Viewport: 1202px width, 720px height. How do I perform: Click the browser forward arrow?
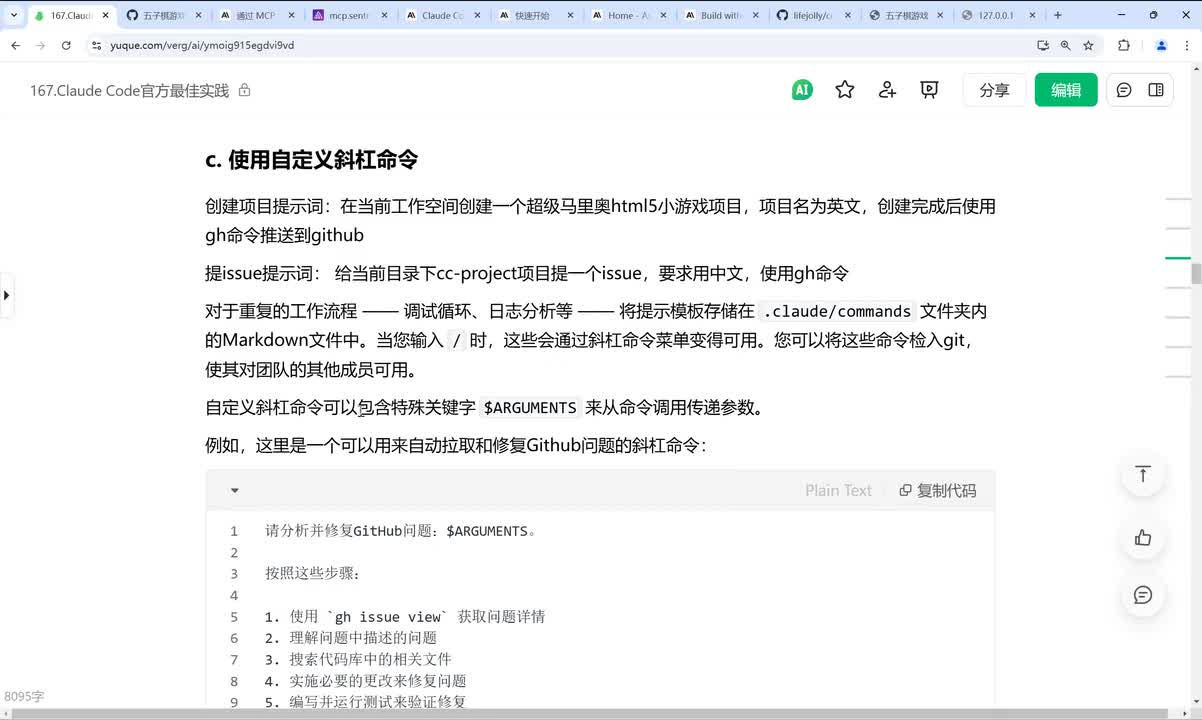coord(40,45)
